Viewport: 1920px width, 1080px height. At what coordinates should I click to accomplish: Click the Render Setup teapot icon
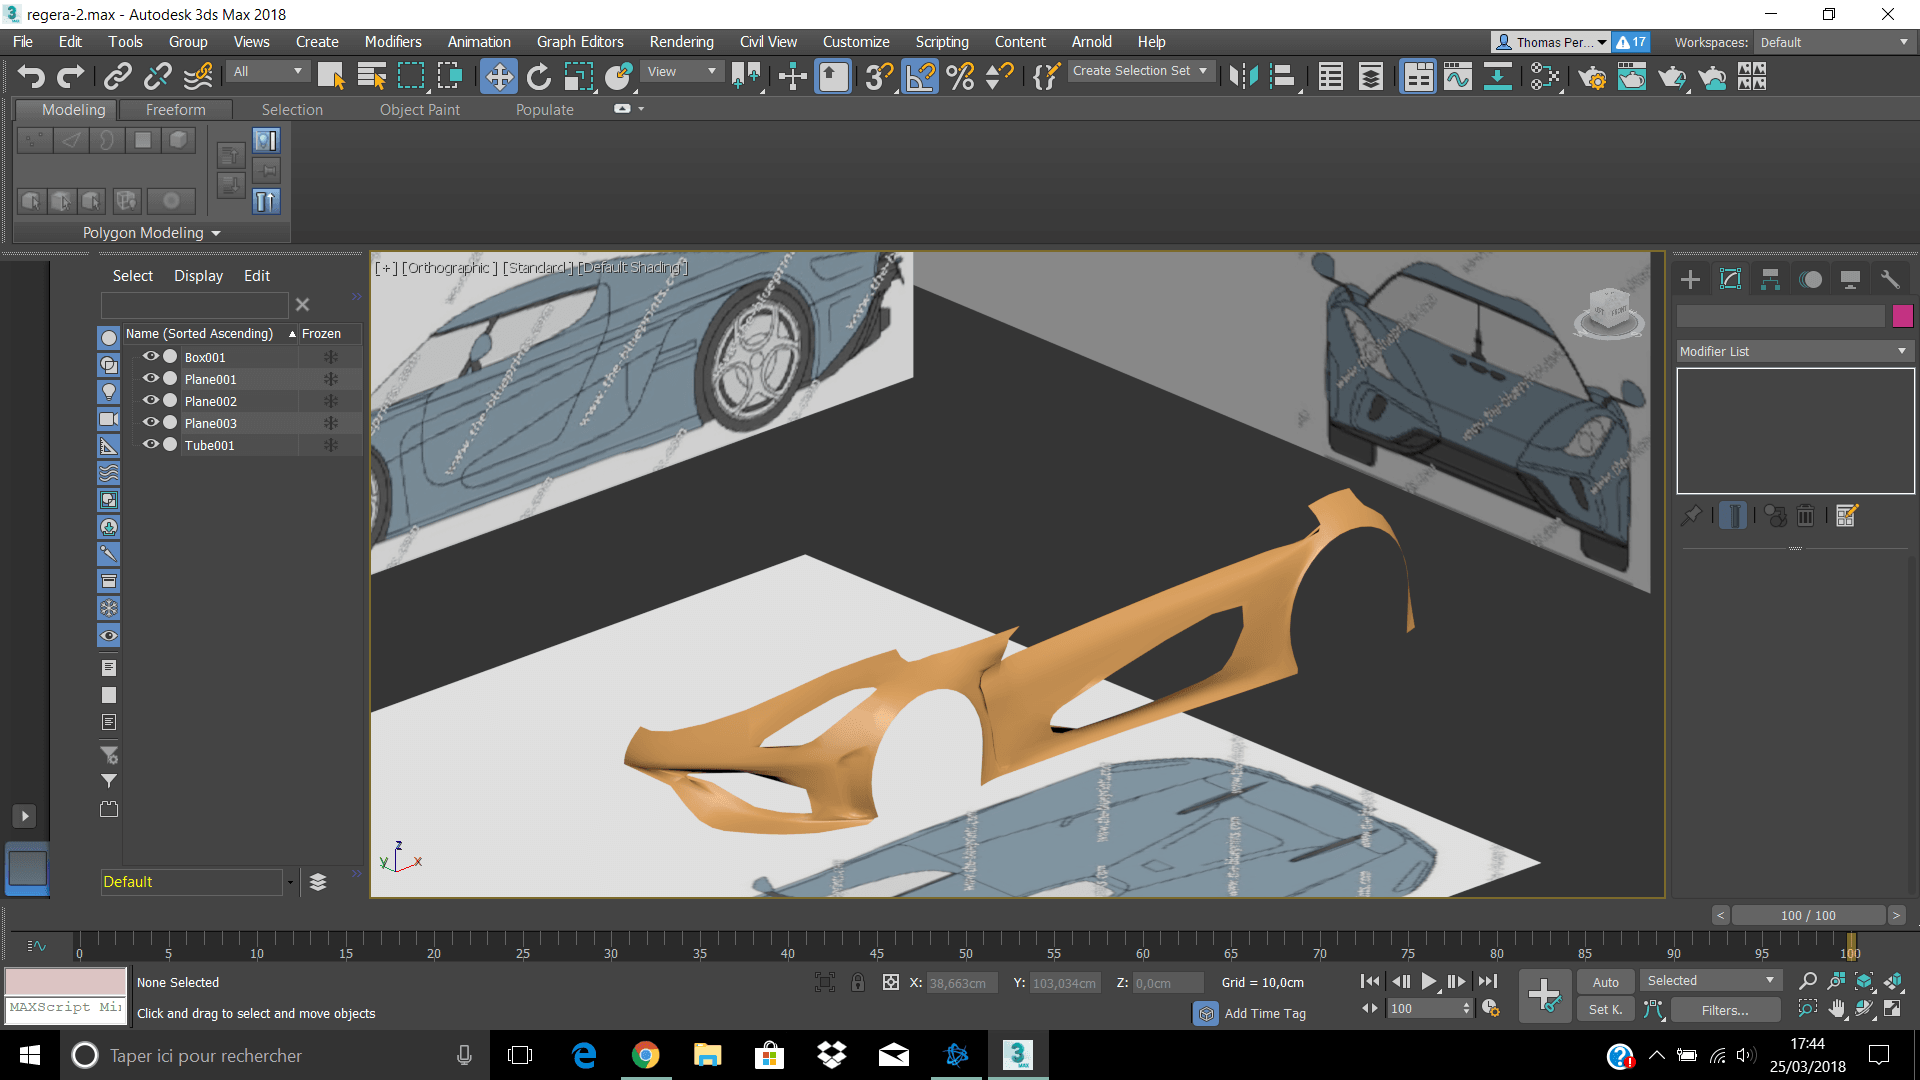1592,76
